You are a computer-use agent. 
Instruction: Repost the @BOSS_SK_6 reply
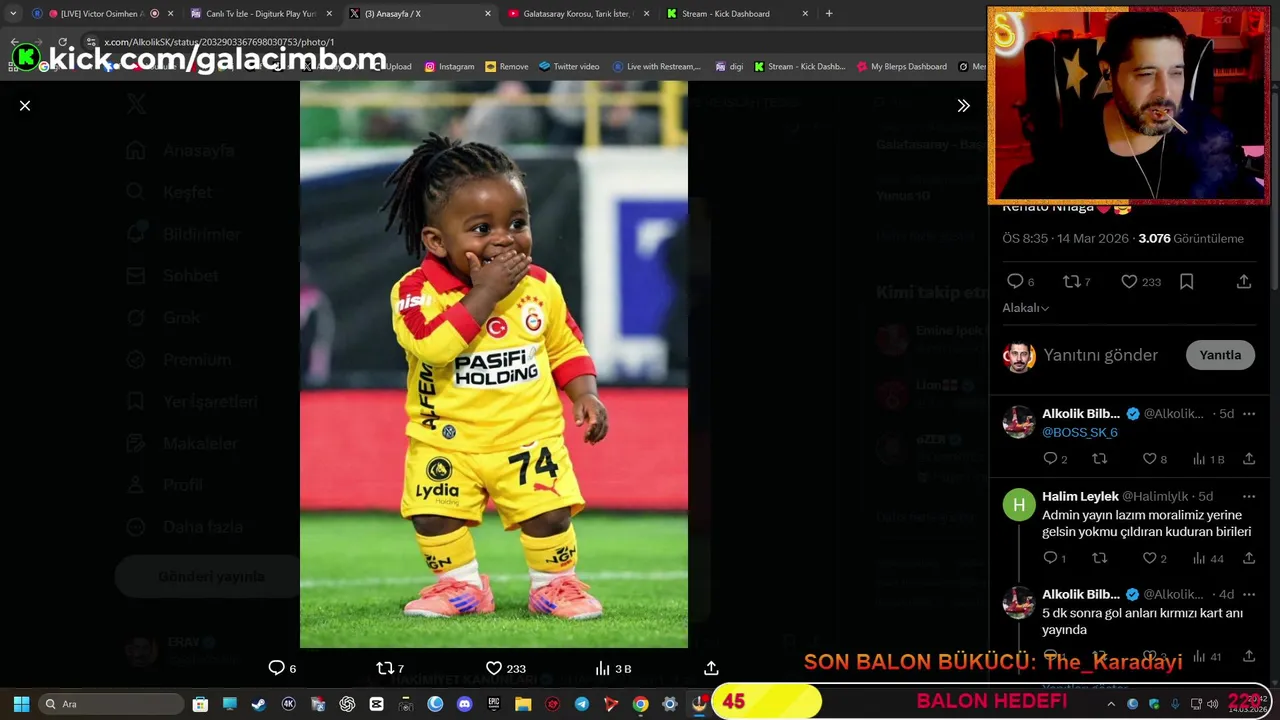pyautogui.click(x=1100, y=459)
